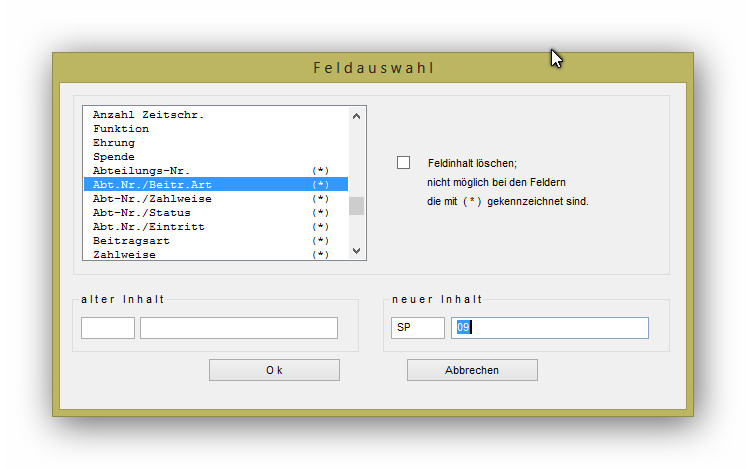Screen dimensions: 746x469
Task: Select 'Abt-Nr./Eintritt' from the list
Action: (149, 227)
